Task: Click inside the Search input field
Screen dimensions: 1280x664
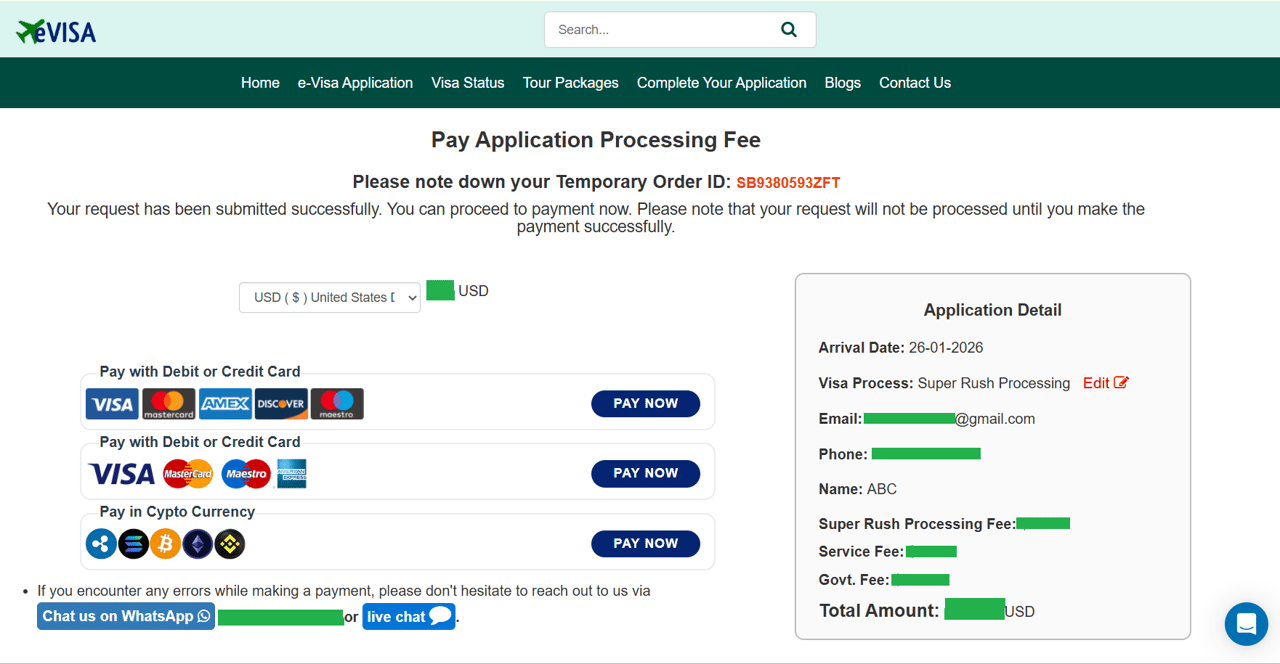Action: pos(650,29)
